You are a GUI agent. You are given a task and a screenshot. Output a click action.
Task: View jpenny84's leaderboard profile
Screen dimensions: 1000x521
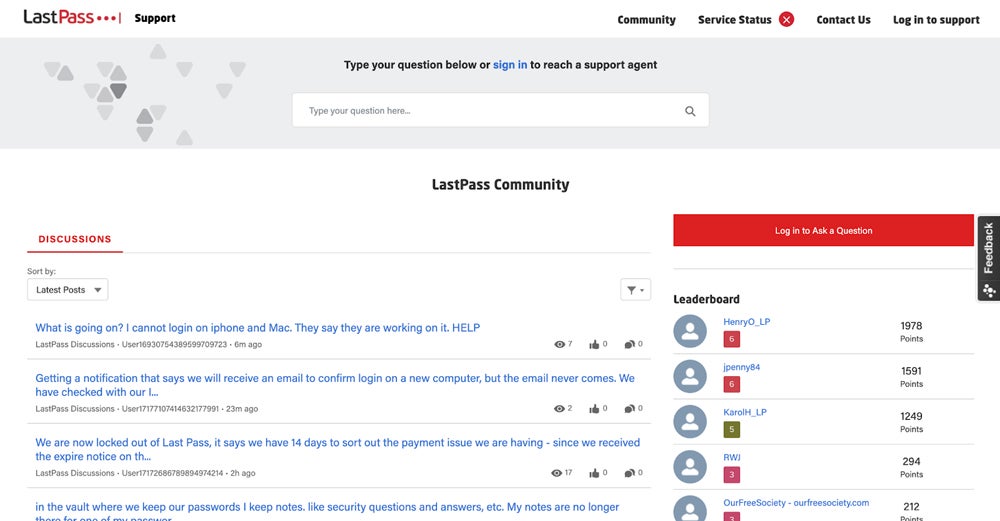click(x=741, y=367)
